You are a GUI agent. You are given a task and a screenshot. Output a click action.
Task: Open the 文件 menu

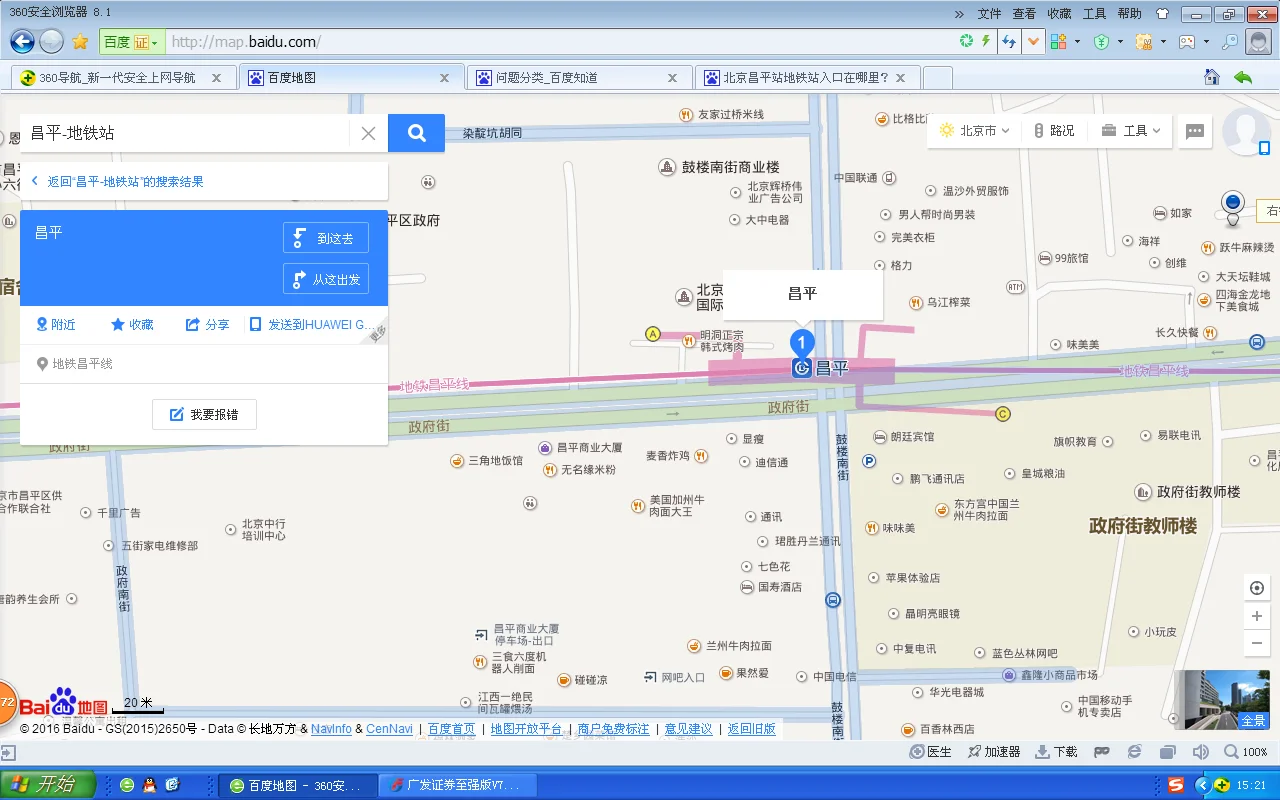989,13
